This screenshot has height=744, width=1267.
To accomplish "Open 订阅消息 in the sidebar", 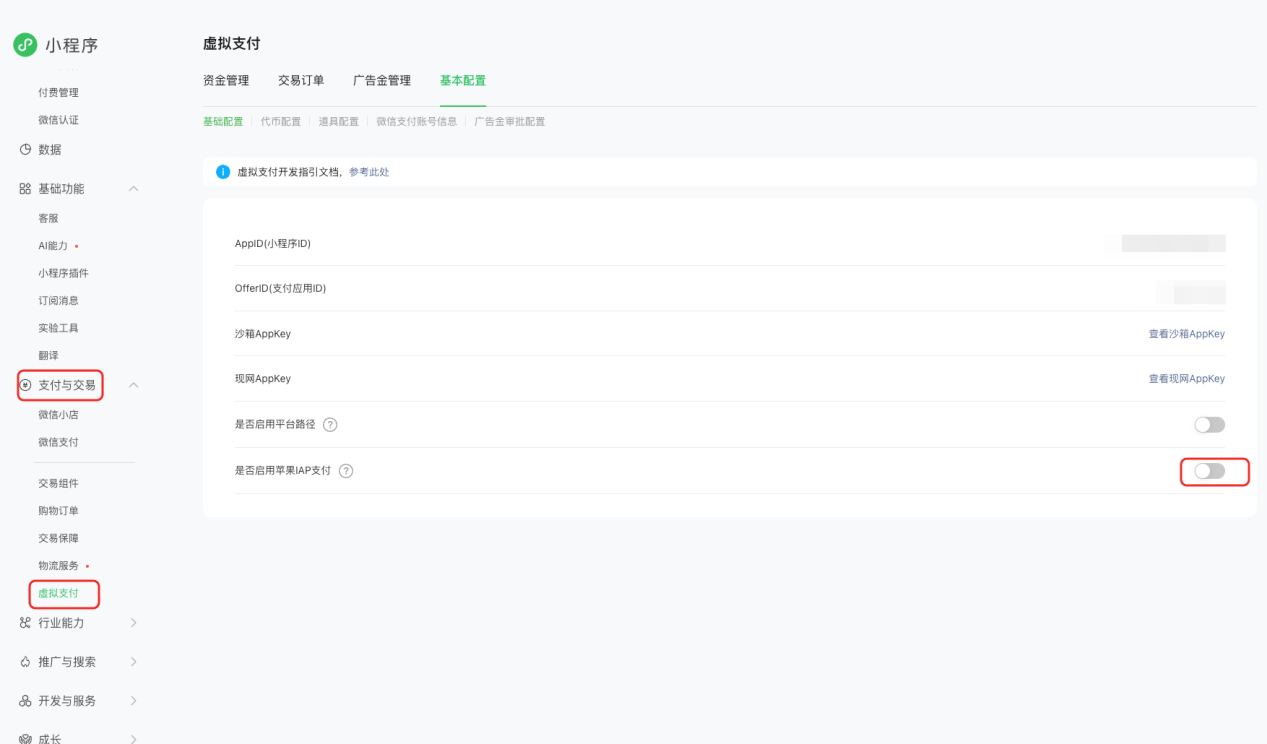I will click(x=59, y=301).
